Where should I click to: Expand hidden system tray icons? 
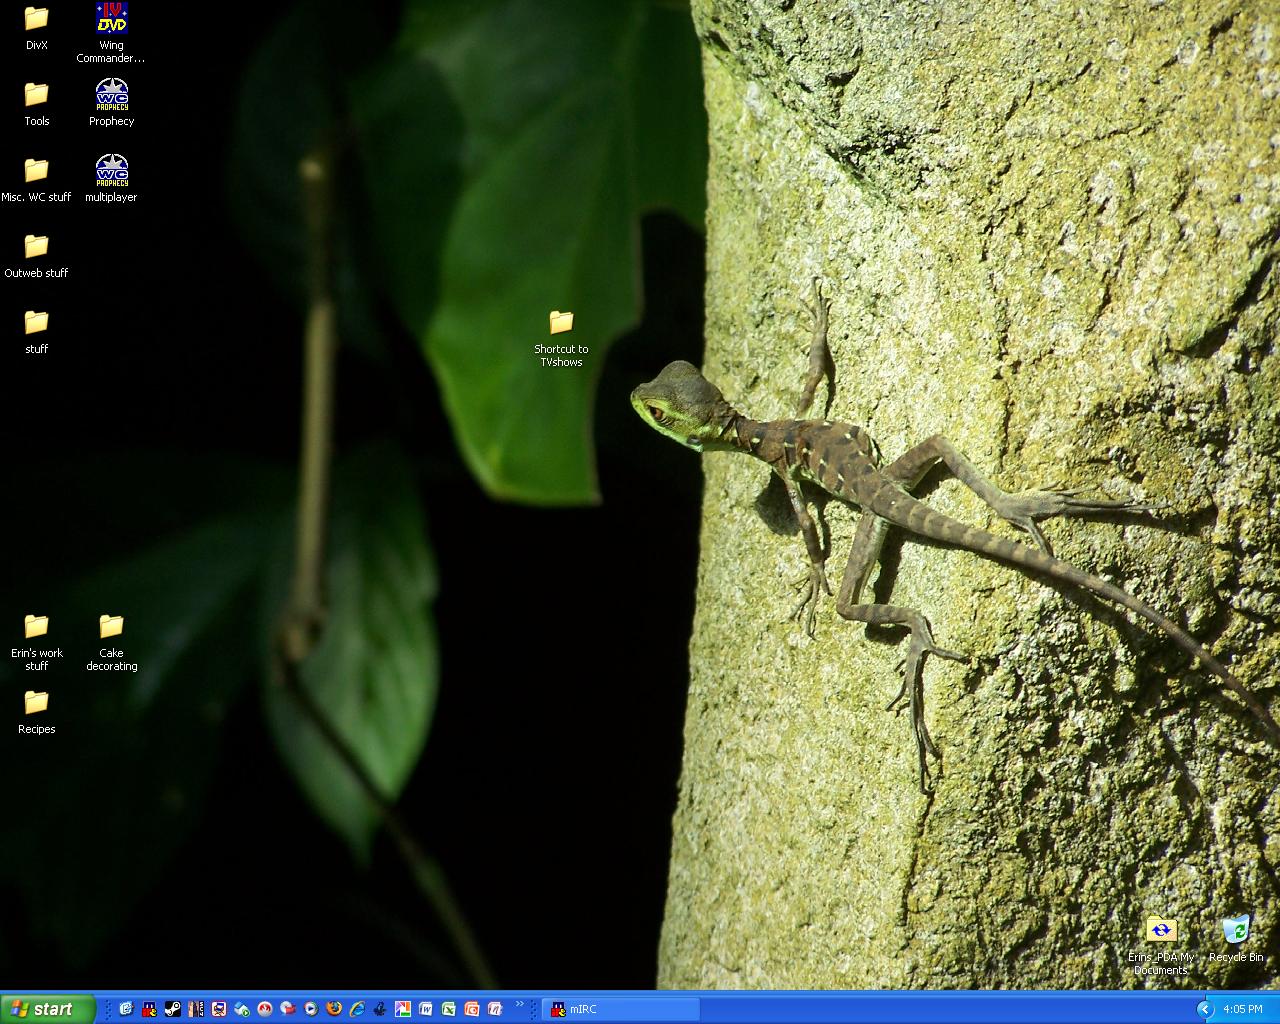coord(1206,1009)
